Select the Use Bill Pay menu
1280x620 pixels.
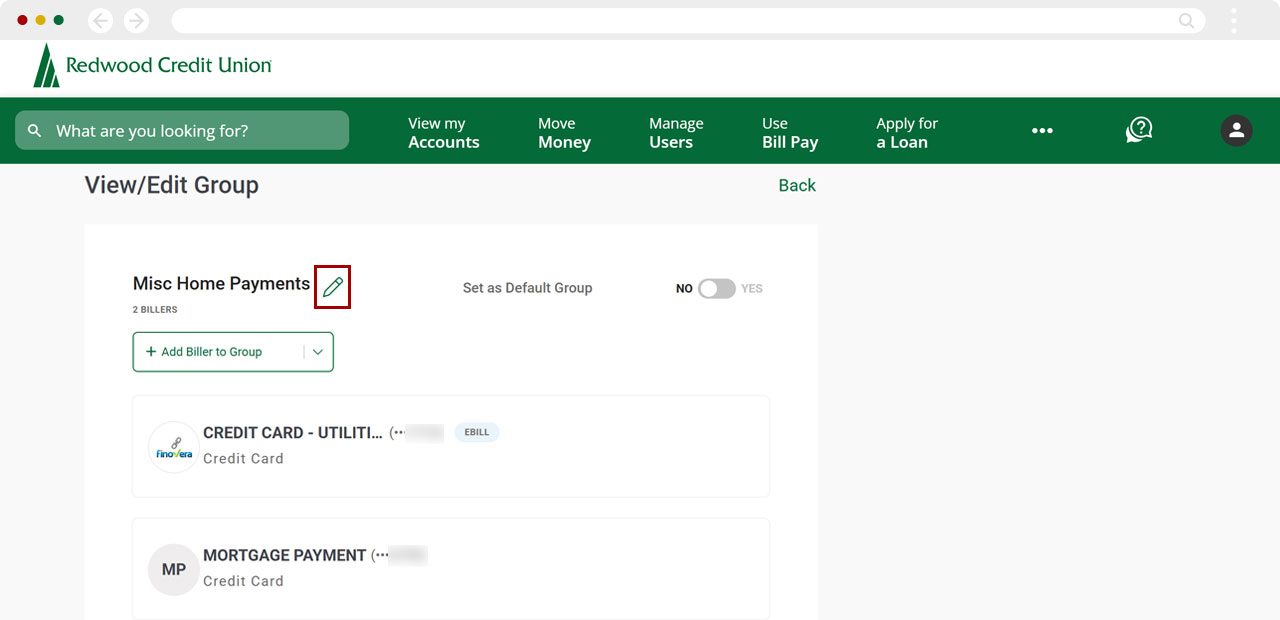click(x=789, y=132)
